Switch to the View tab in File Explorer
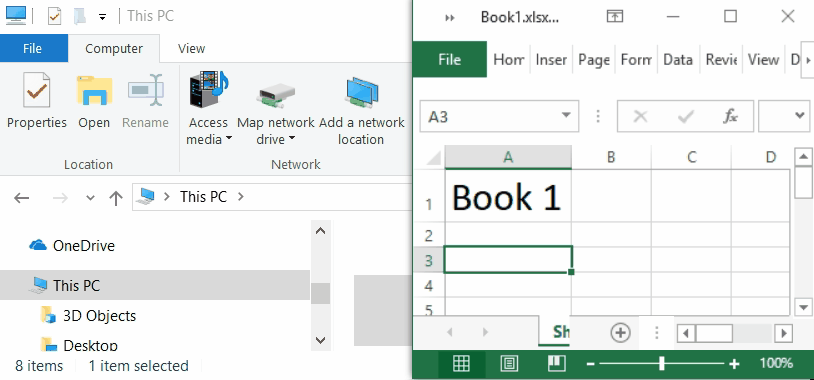 [x=192, y=49]
